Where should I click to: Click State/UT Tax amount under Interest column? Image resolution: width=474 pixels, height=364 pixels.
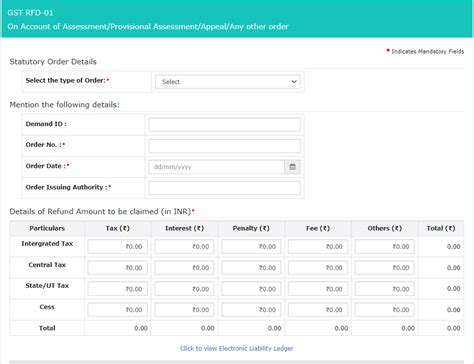184,289
